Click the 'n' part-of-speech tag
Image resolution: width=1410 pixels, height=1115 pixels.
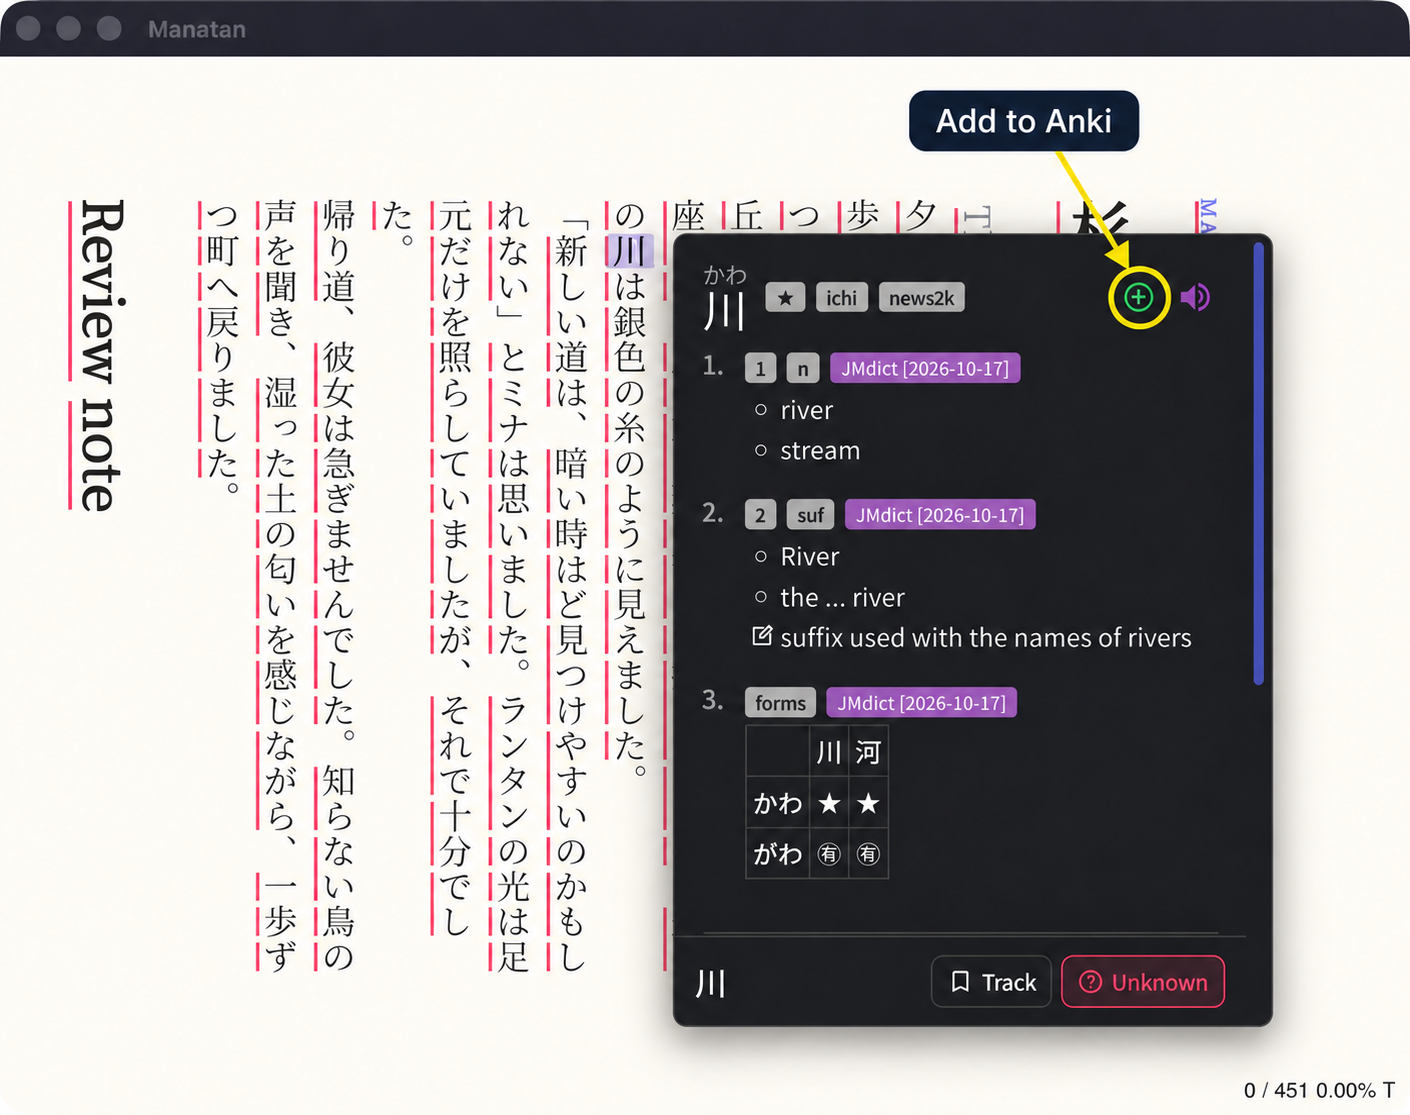(x=802, y=369)
